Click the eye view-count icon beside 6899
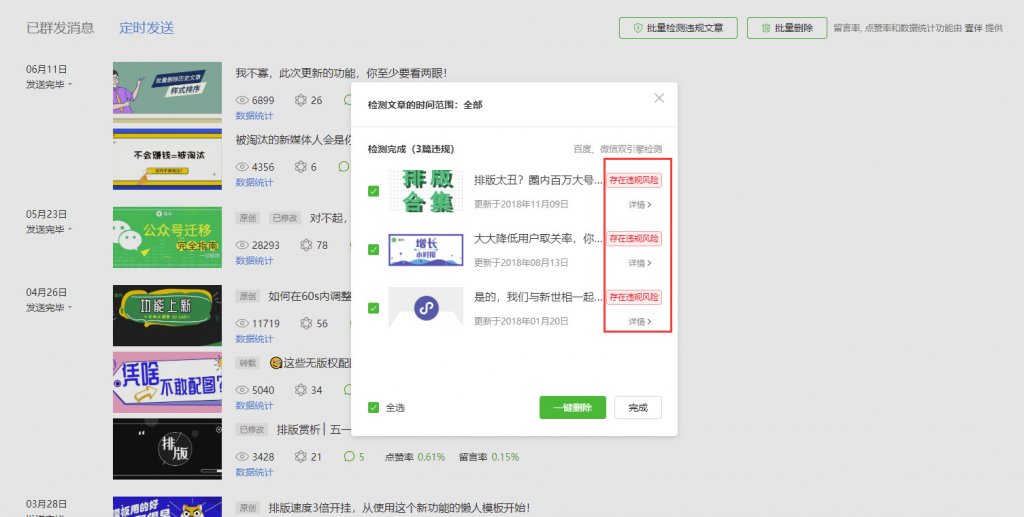Image resolution: width=1024 pixels, height=517 pixels. [x=242, y=101]
